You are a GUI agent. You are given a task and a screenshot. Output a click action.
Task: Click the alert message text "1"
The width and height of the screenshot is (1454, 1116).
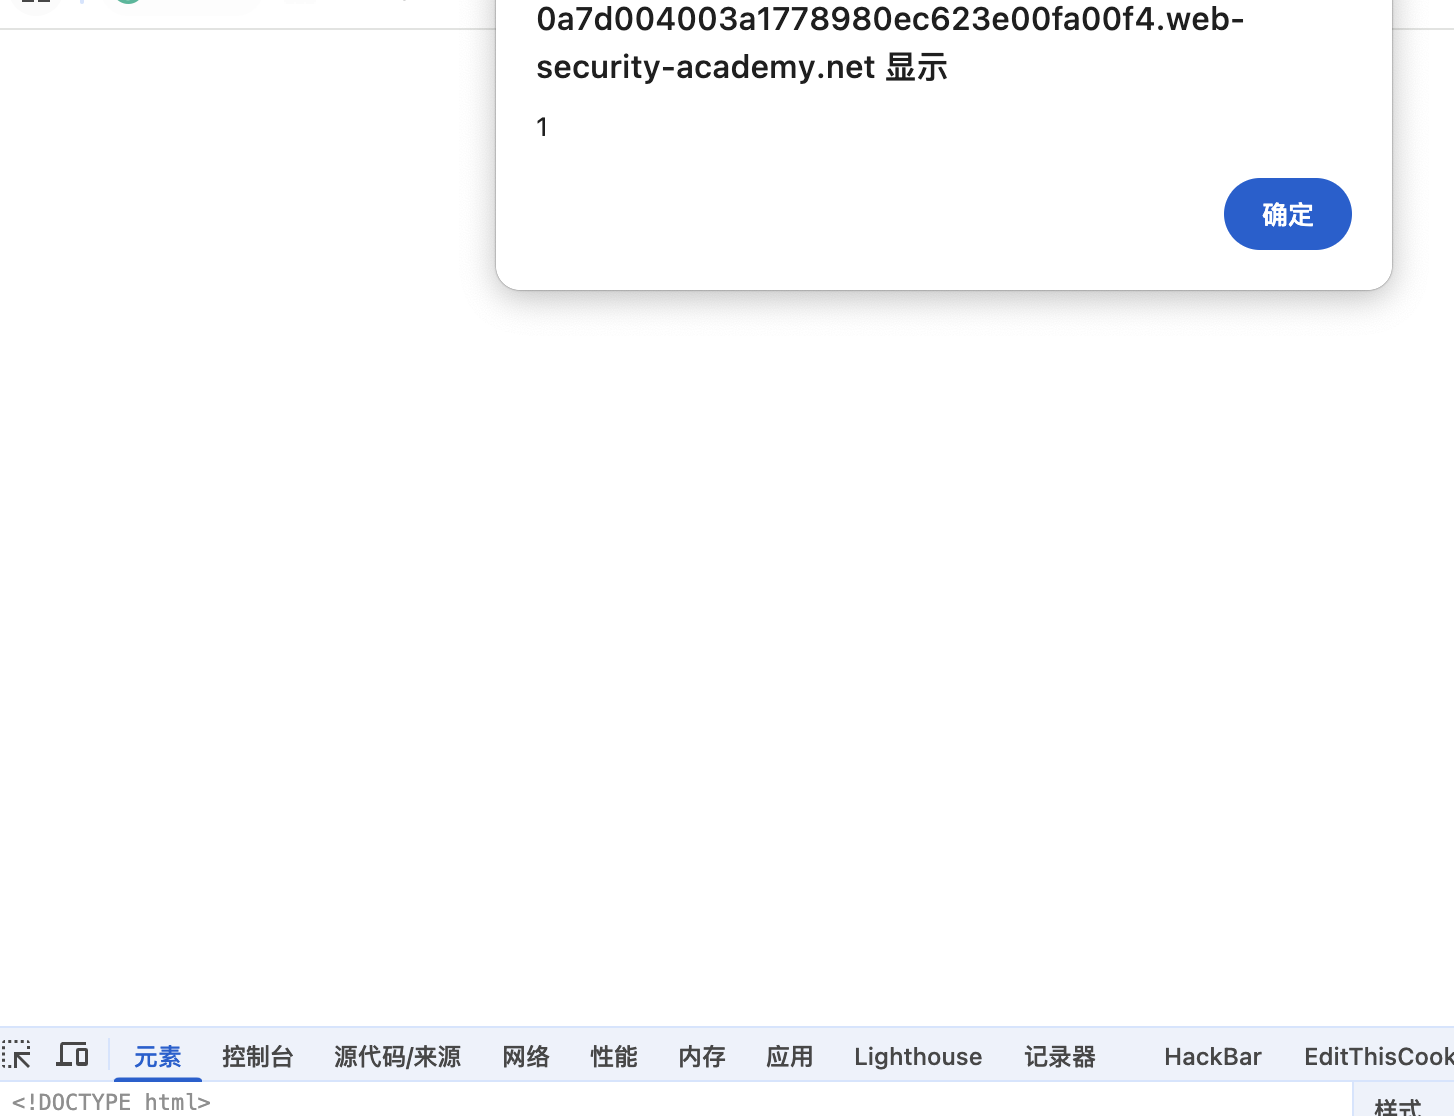[x=542, y=127]
